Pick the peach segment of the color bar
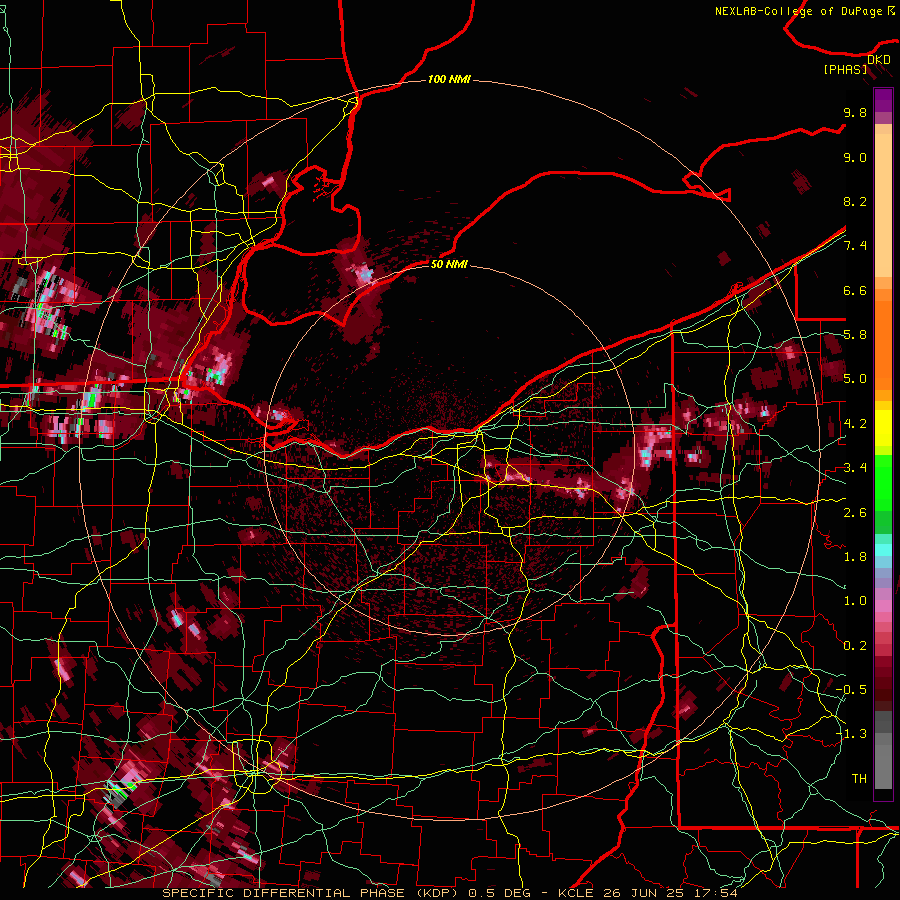This screenshot has width=900, height=900. [883, 207]
